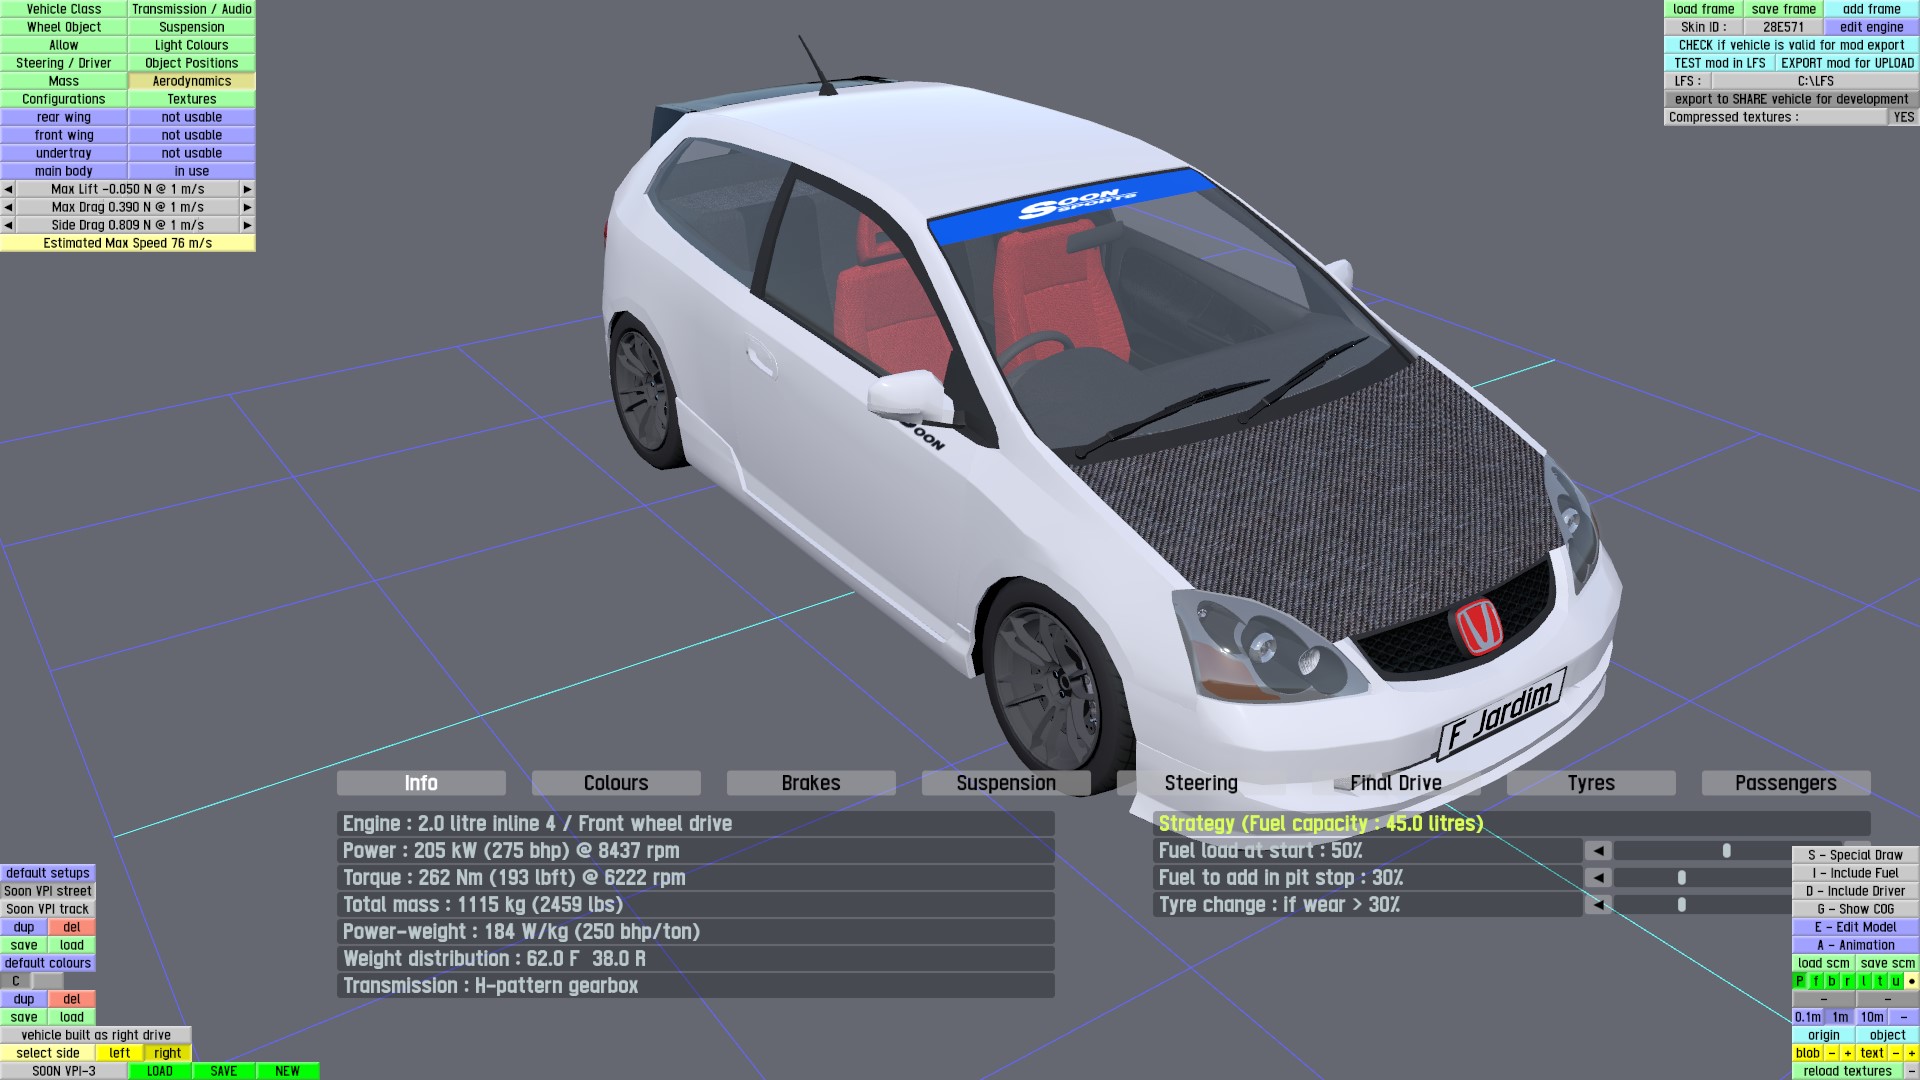Click the P view preset button

1800,981
